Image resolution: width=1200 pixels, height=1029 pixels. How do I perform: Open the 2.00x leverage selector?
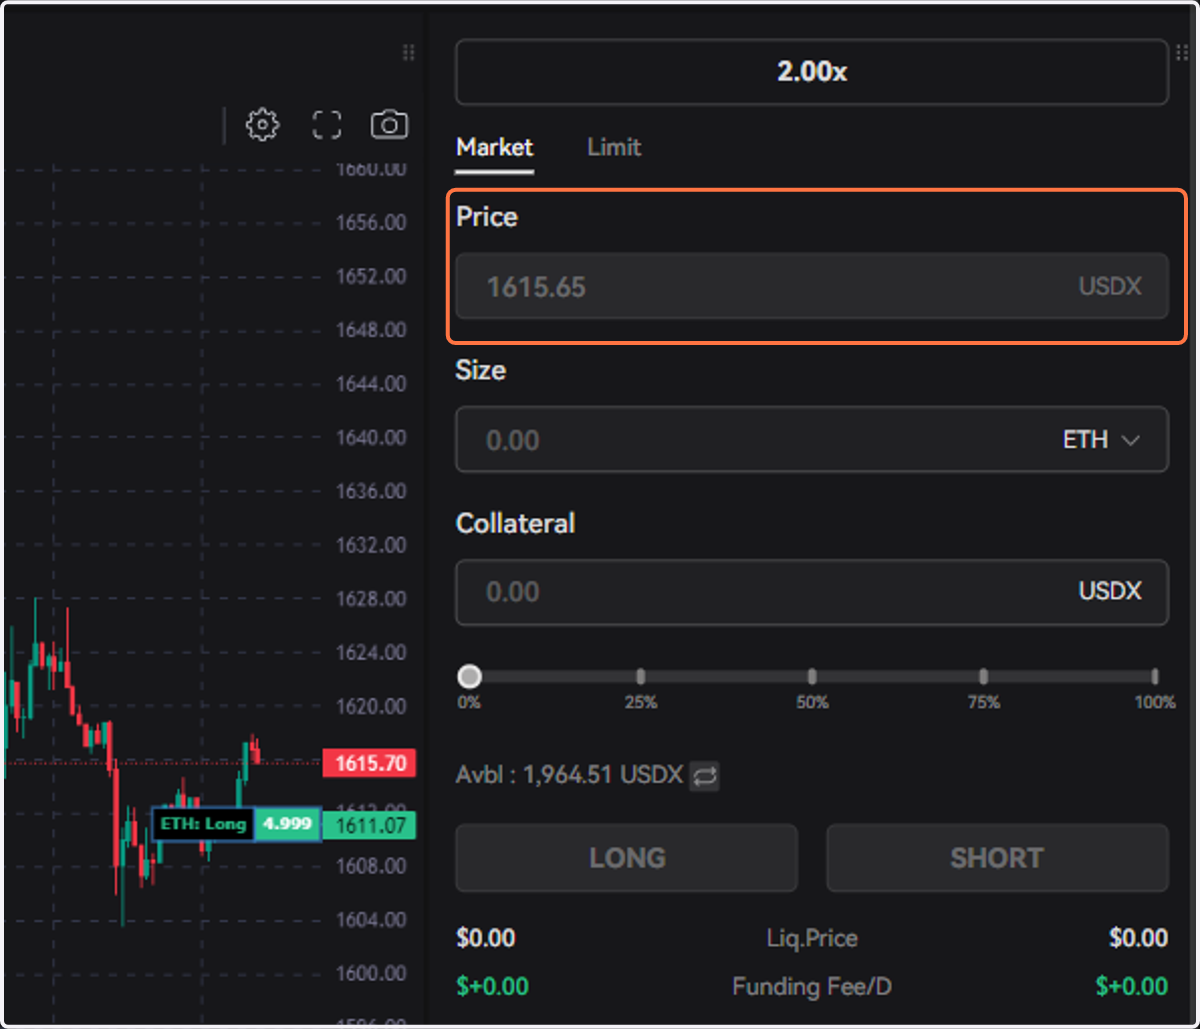coord(812,72)
